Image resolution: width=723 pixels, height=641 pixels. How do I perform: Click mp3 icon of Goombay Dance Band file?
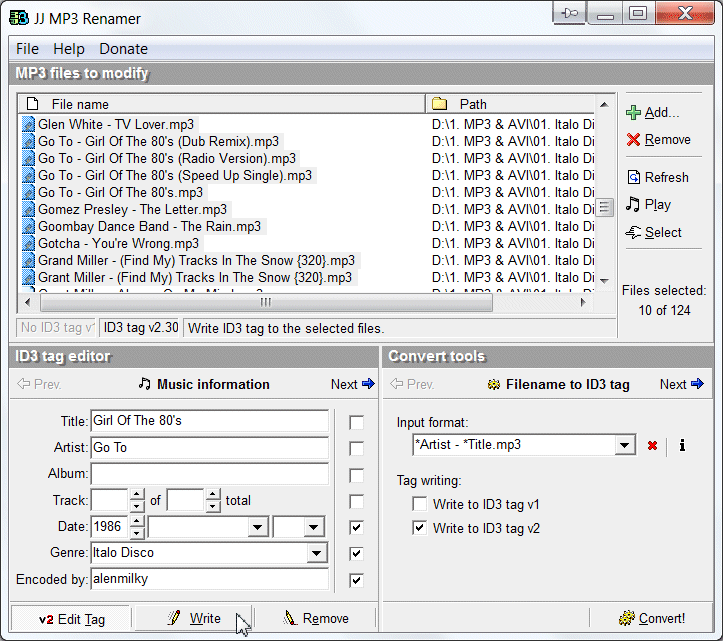pos(28,226)
